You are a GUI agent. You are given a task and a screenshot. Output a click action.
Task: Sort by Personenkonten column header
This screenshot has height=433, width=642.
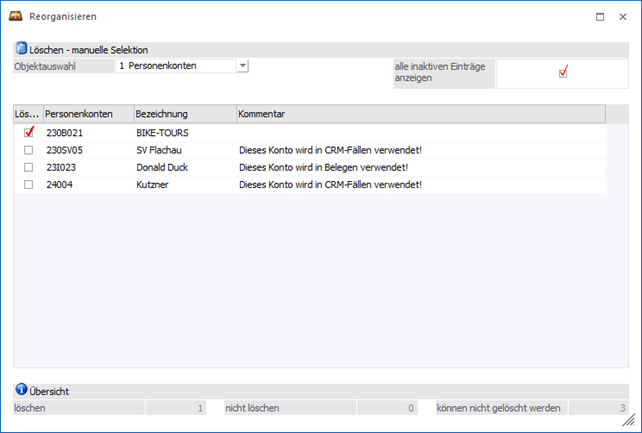[87, 114]
